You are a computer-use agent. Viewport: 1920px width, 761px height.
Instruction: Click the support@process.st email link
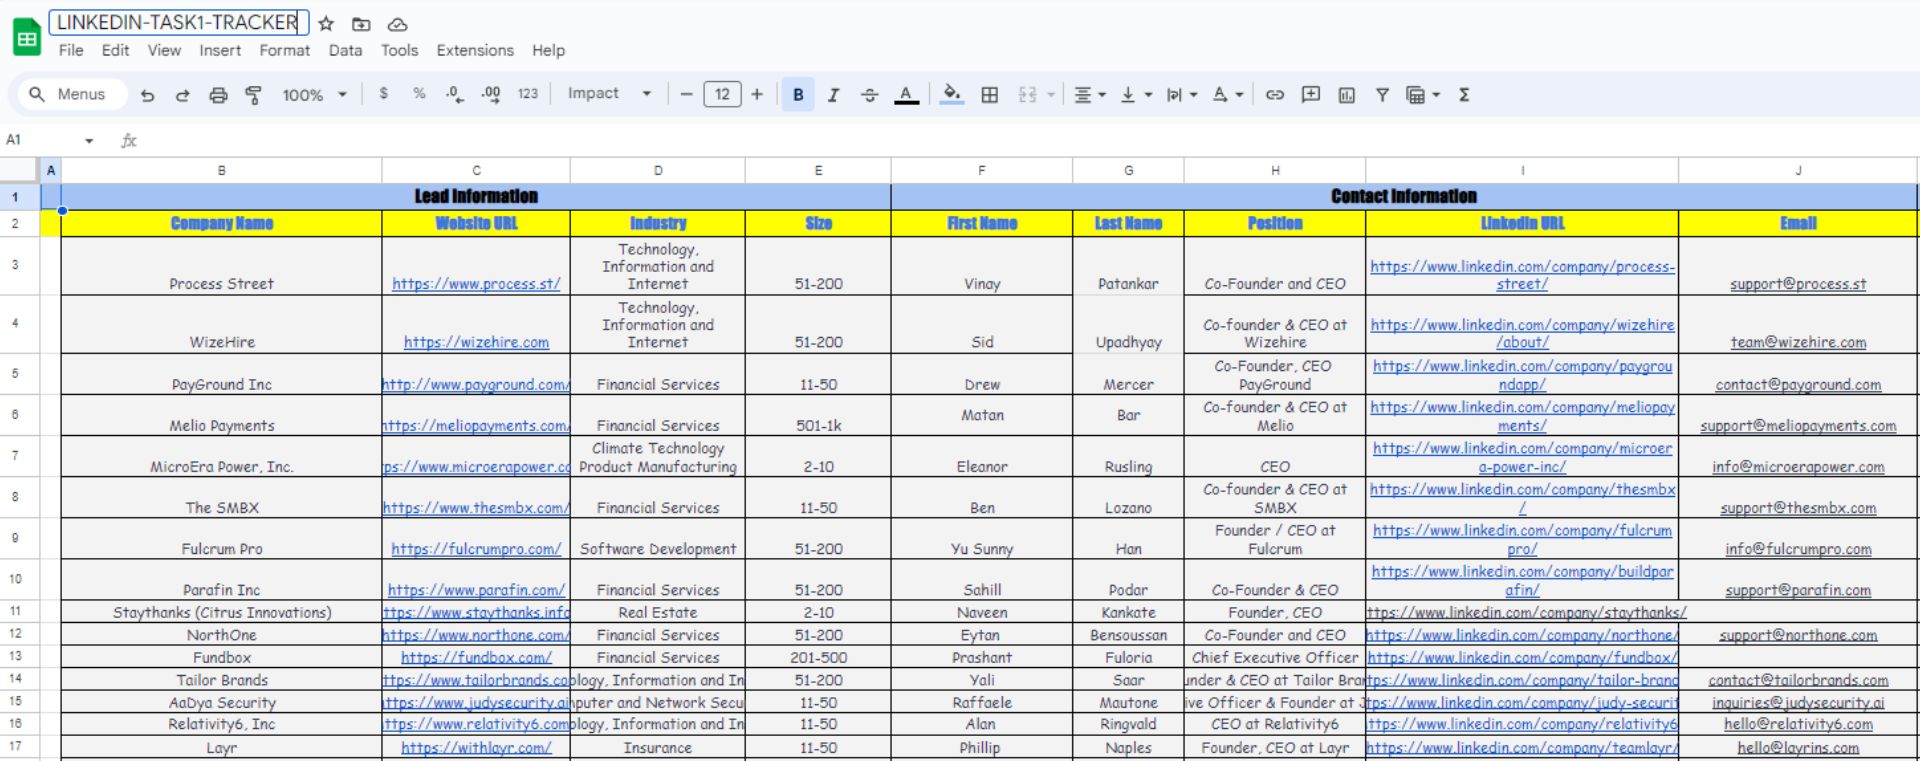1798,284
